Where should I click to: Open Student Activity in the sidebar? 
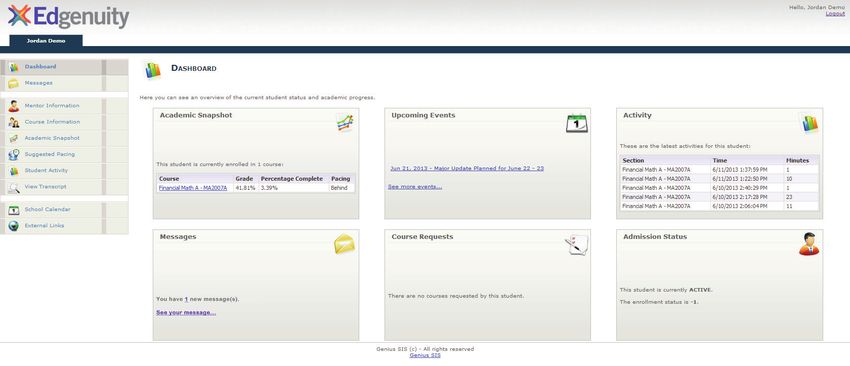pyautogui.click(x=46, y=171)
